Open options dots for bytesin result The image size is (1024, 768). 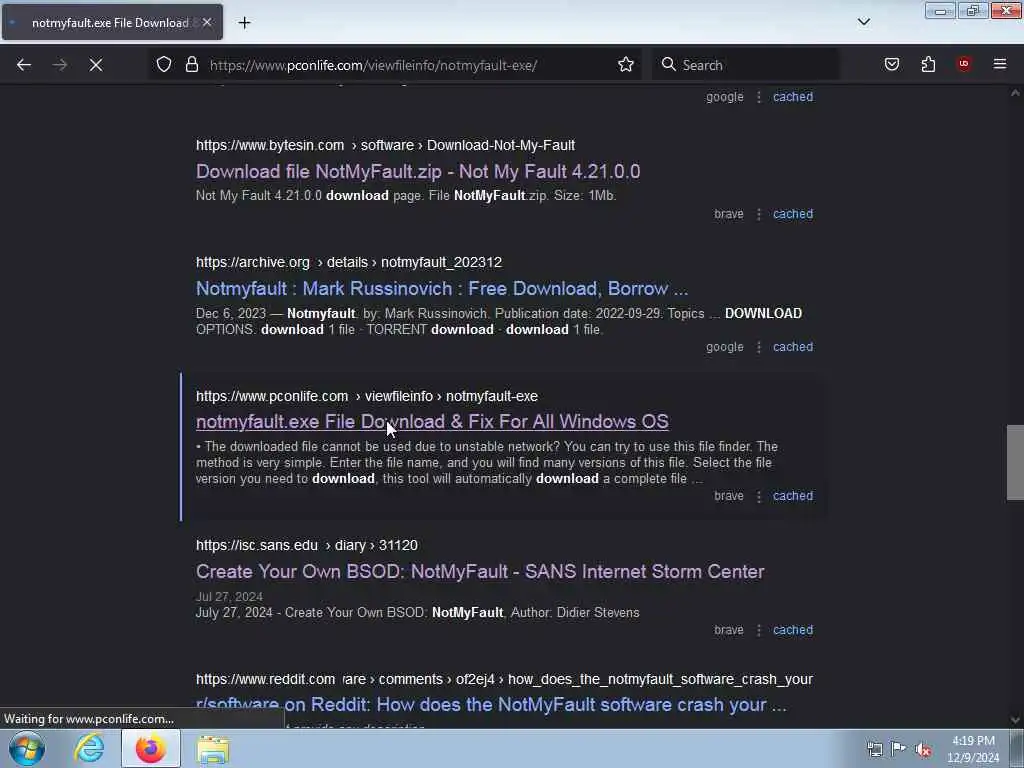758,214
